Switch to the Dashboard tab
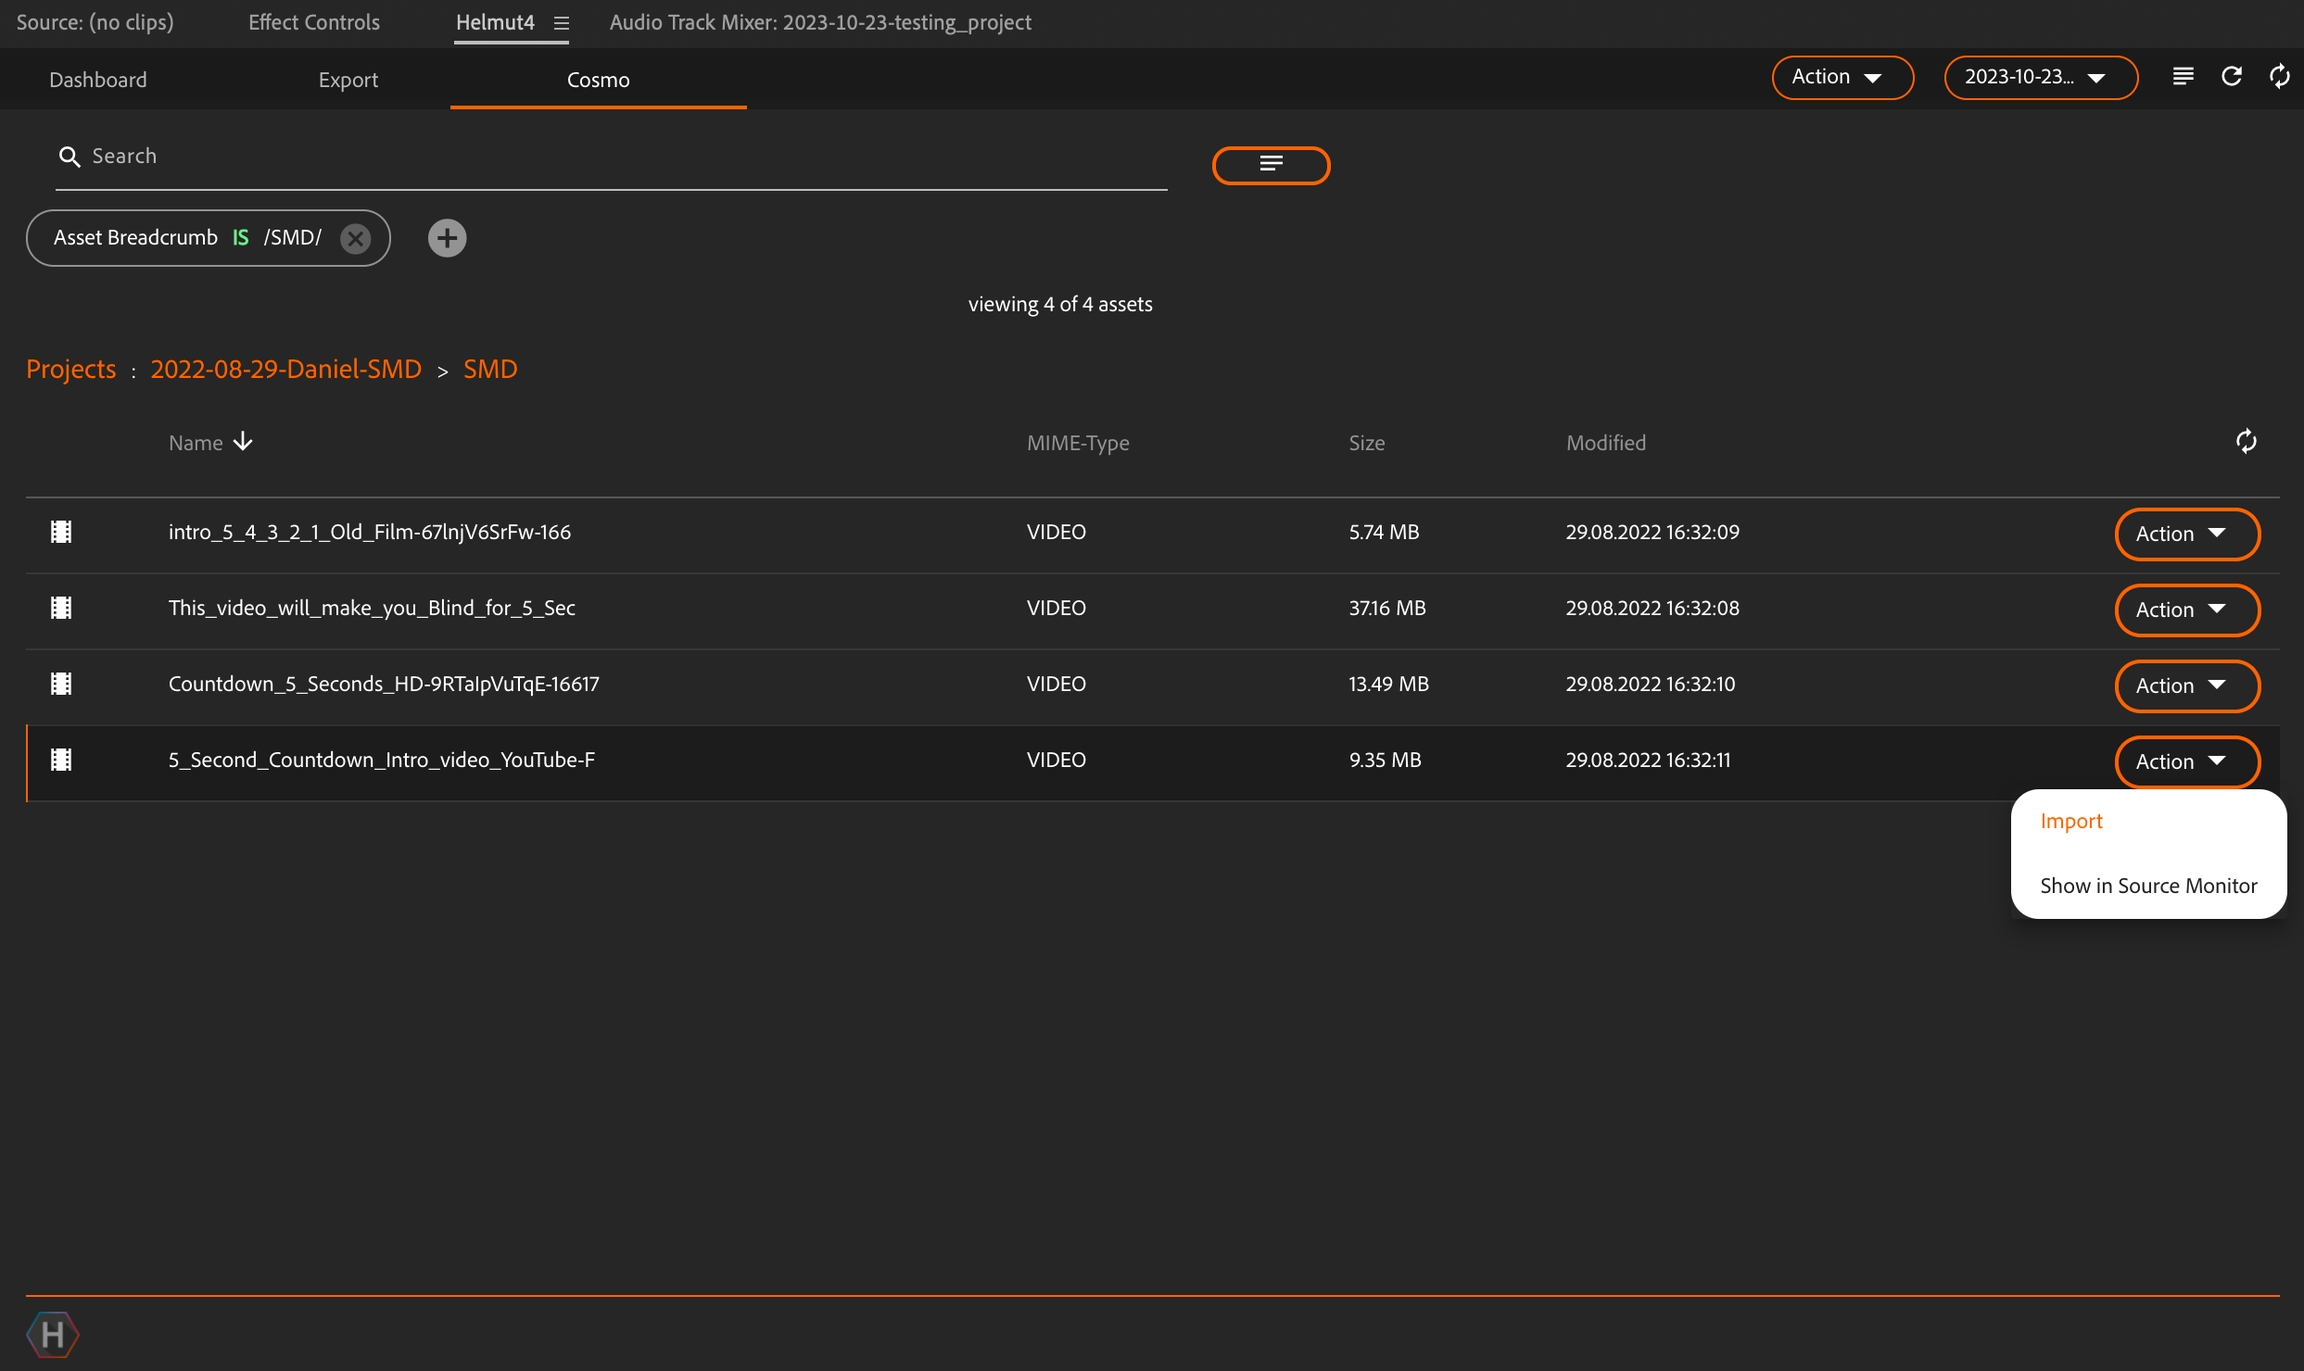This screenshot has height=1371, width=2304. 98,79
